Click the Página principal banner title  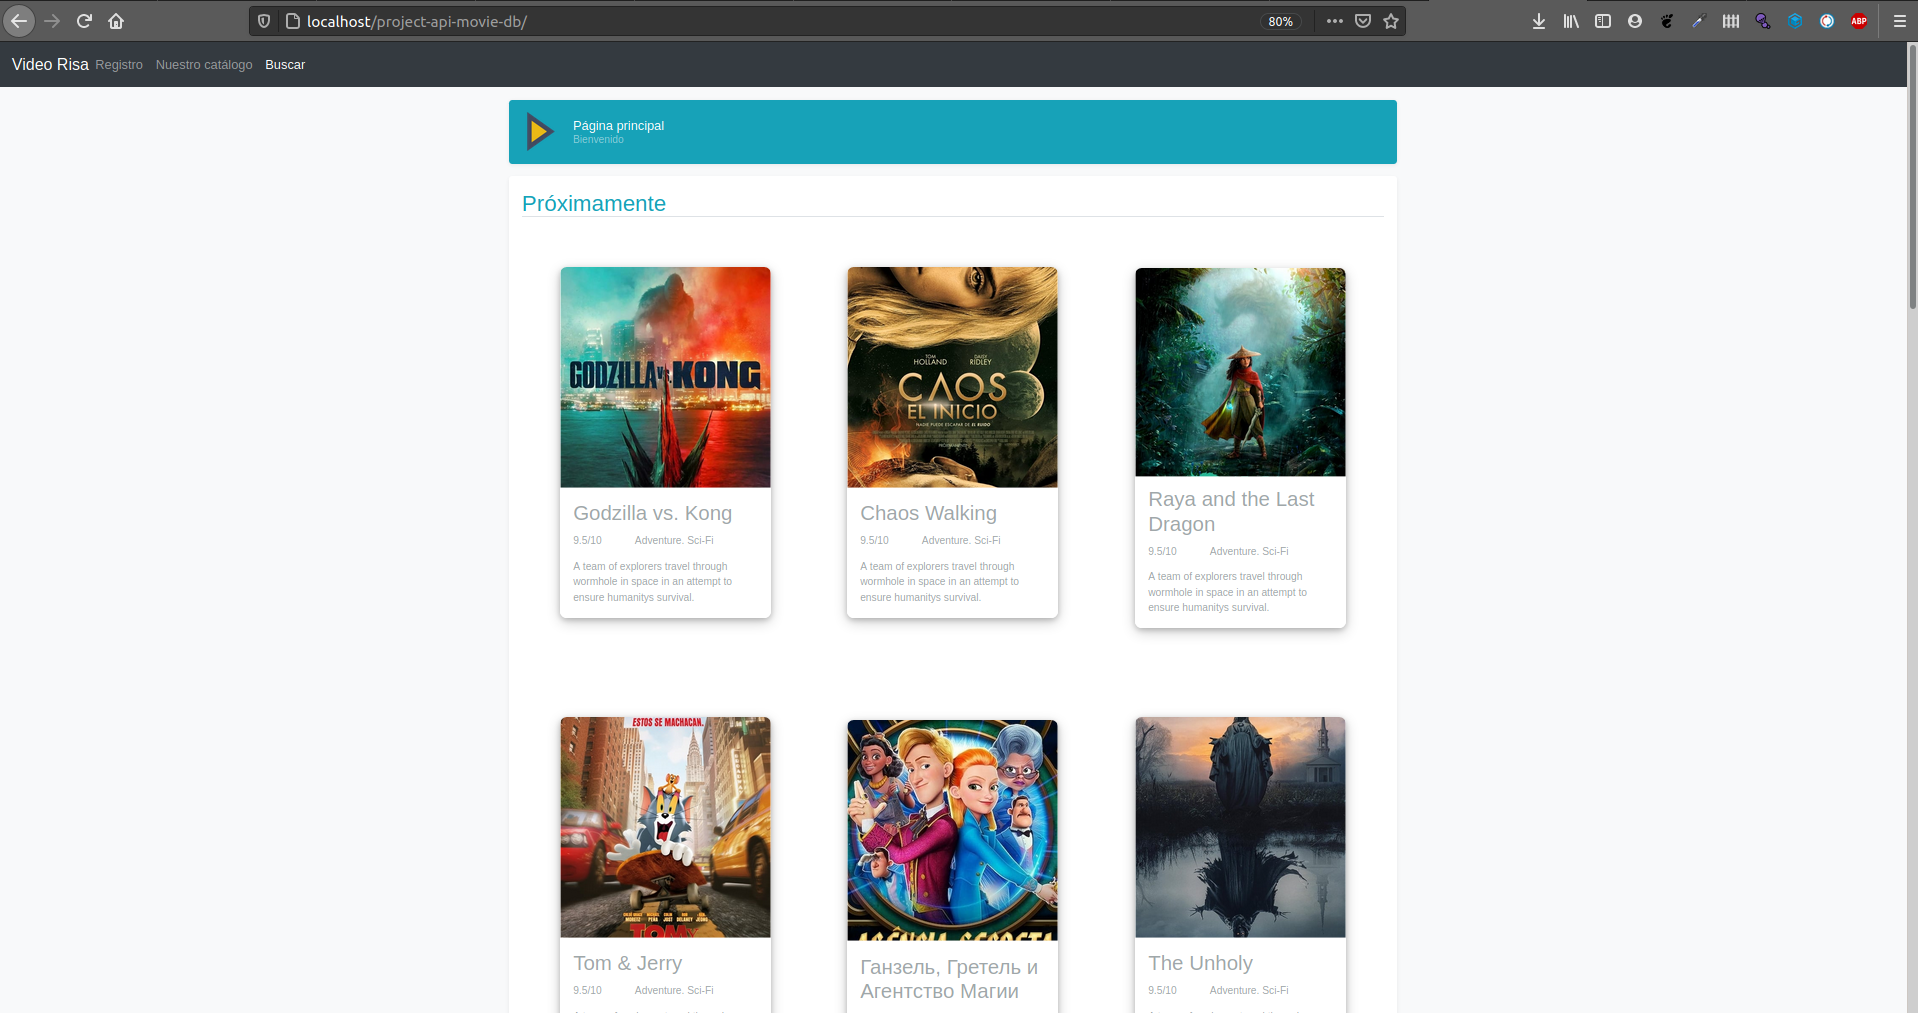(x=618, y=125)
